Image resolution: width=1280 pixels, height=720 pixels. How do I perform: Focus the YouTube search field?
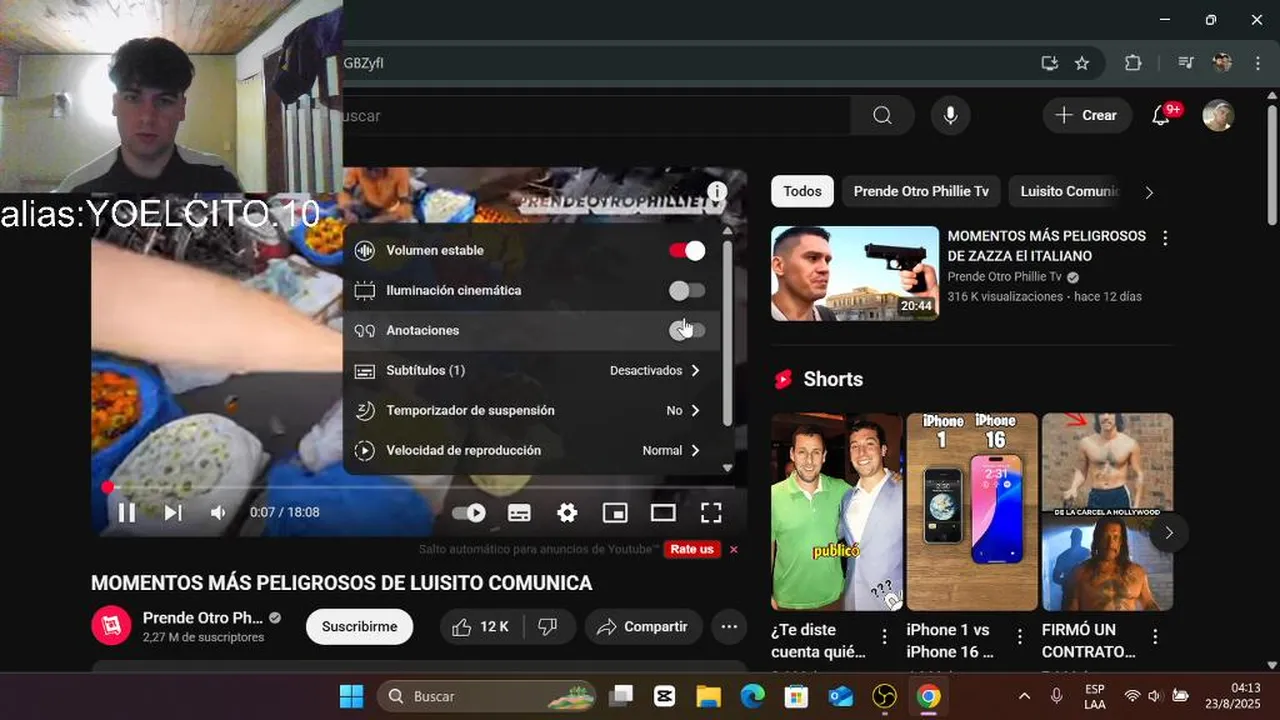595,116
